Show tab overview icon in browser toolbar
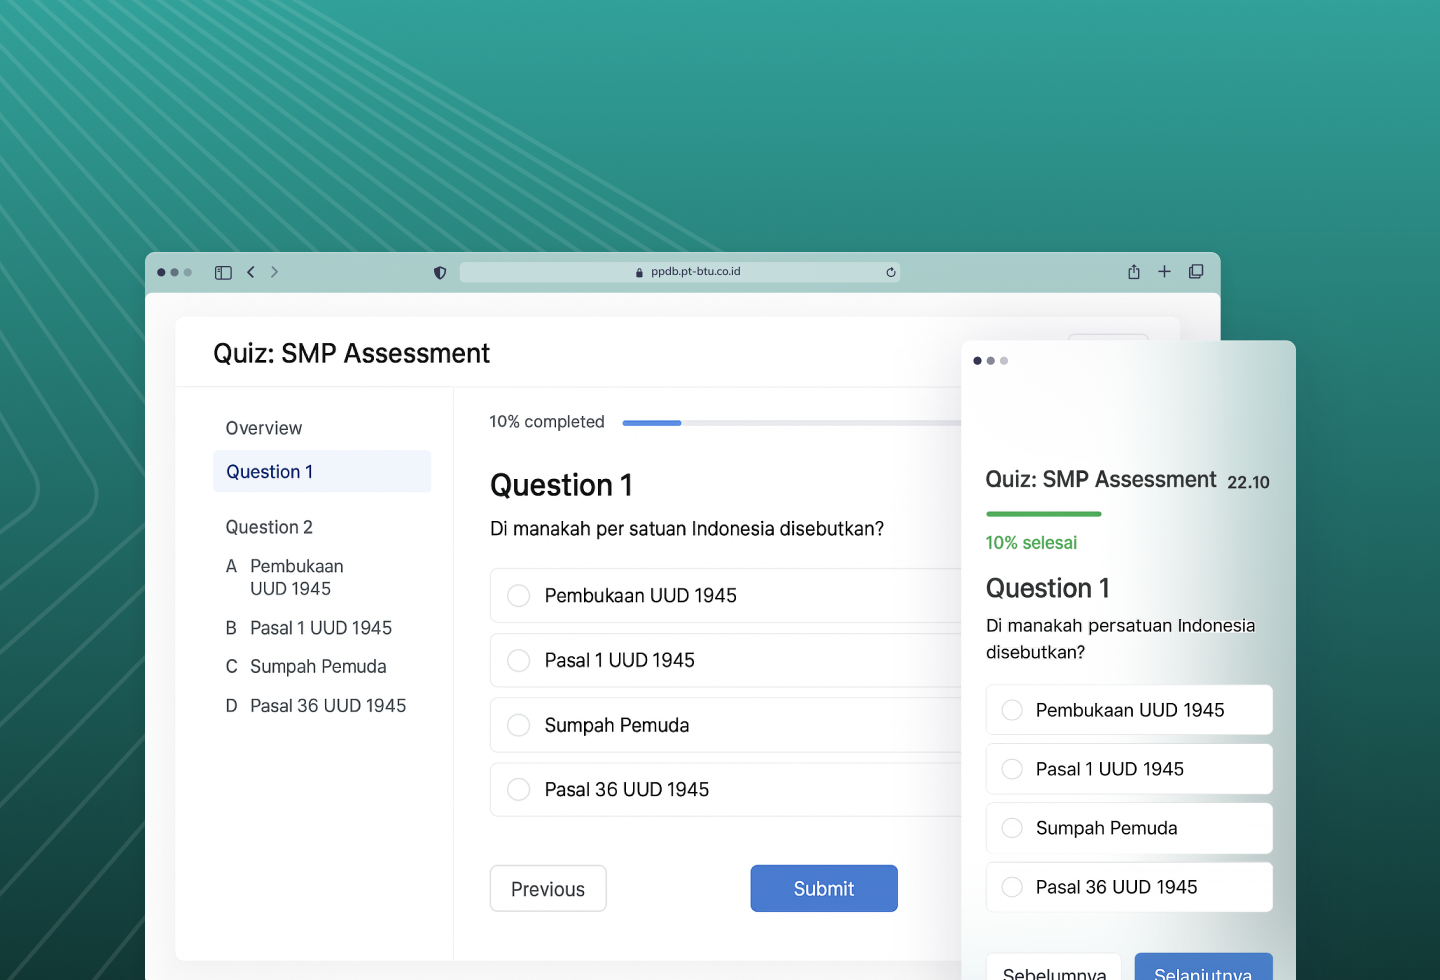Image resolution: width=1440 pixels, height=980 pixels. [1196, 272]
